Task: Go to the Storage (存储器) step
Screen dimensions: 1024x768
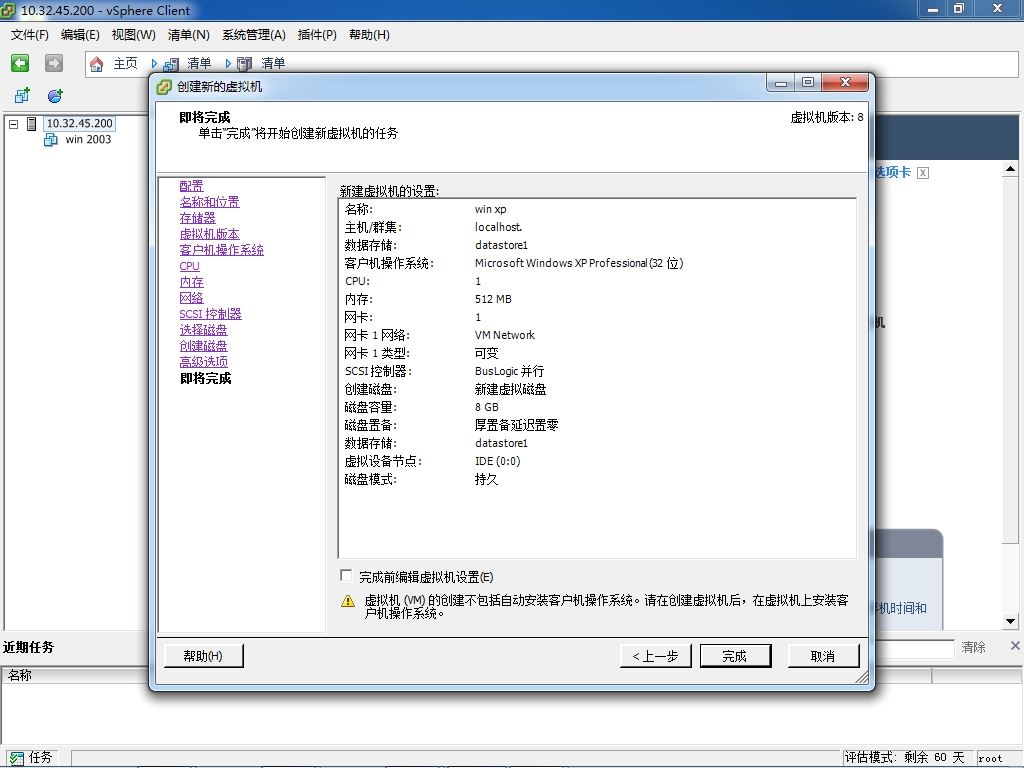Action: [197, 218]
